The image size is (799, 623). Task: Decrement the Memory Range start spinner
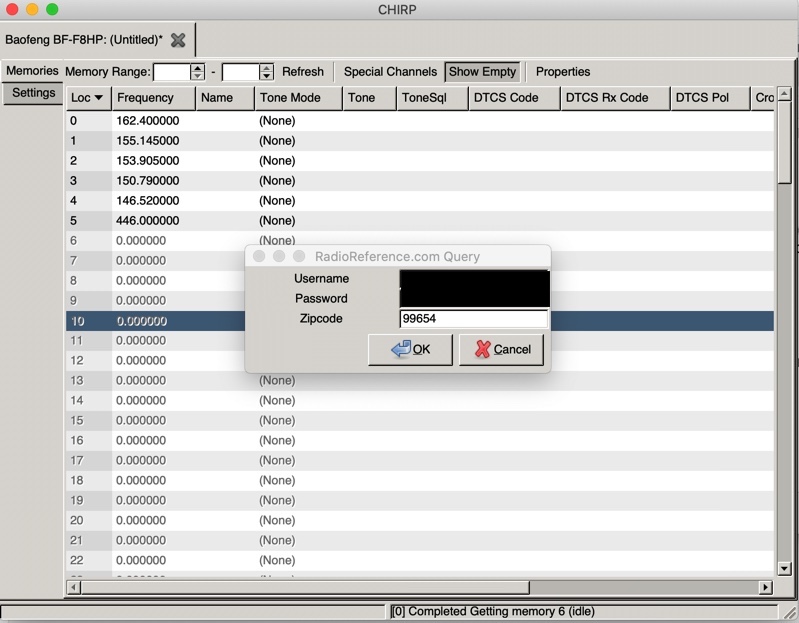pyautogui.click(x=198, y=76)
